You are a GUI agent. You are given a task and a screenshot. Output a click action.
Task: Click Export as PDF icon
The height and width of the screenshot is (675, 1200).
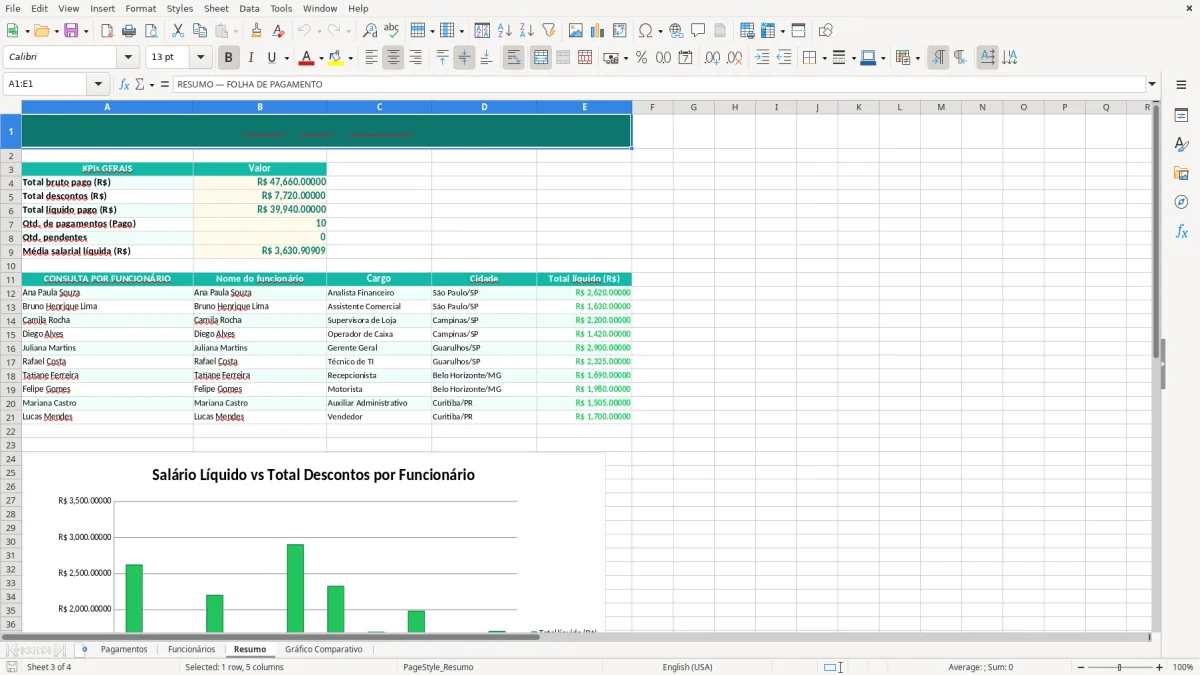coord(107,31)
